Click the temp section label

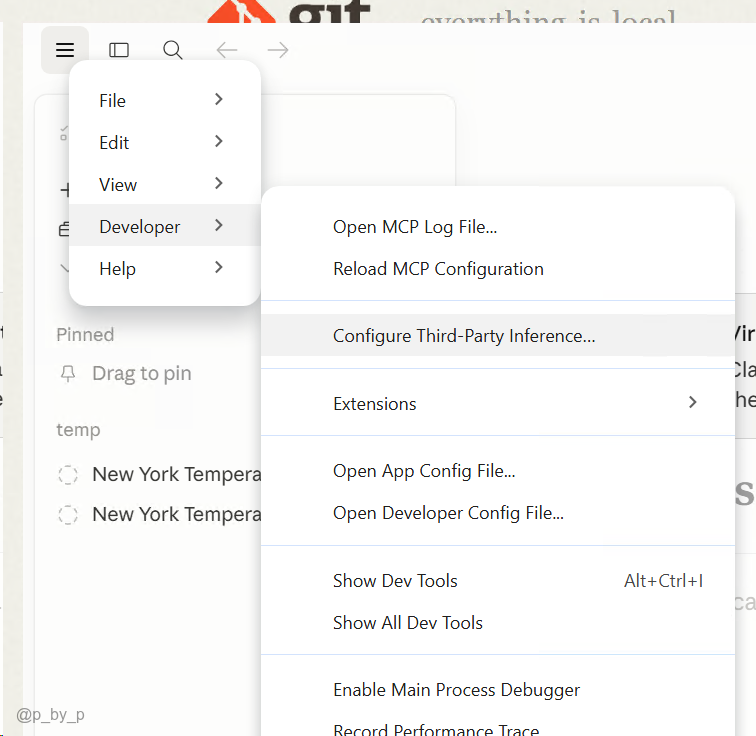tap(78, 429)
